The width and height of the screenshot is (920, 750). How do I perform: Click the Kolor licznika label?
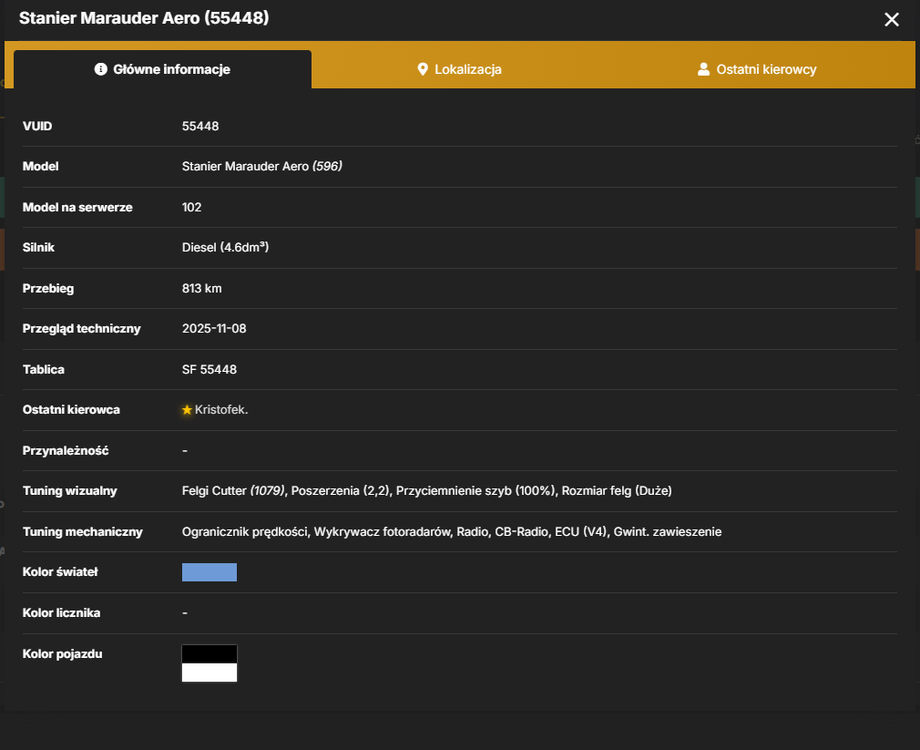(x=62, y=613)
